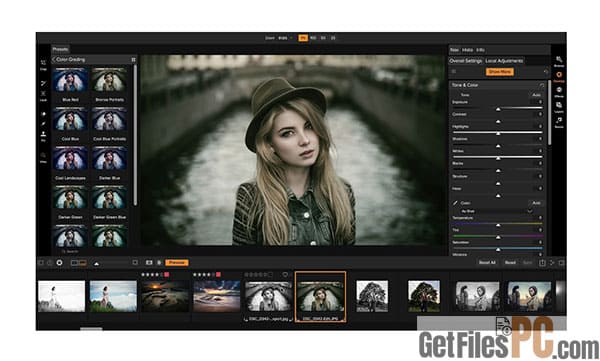Switch to the Nav tab
Viewport: 600px width, 361px height.
pyautogui.click(x=454, y=50)
